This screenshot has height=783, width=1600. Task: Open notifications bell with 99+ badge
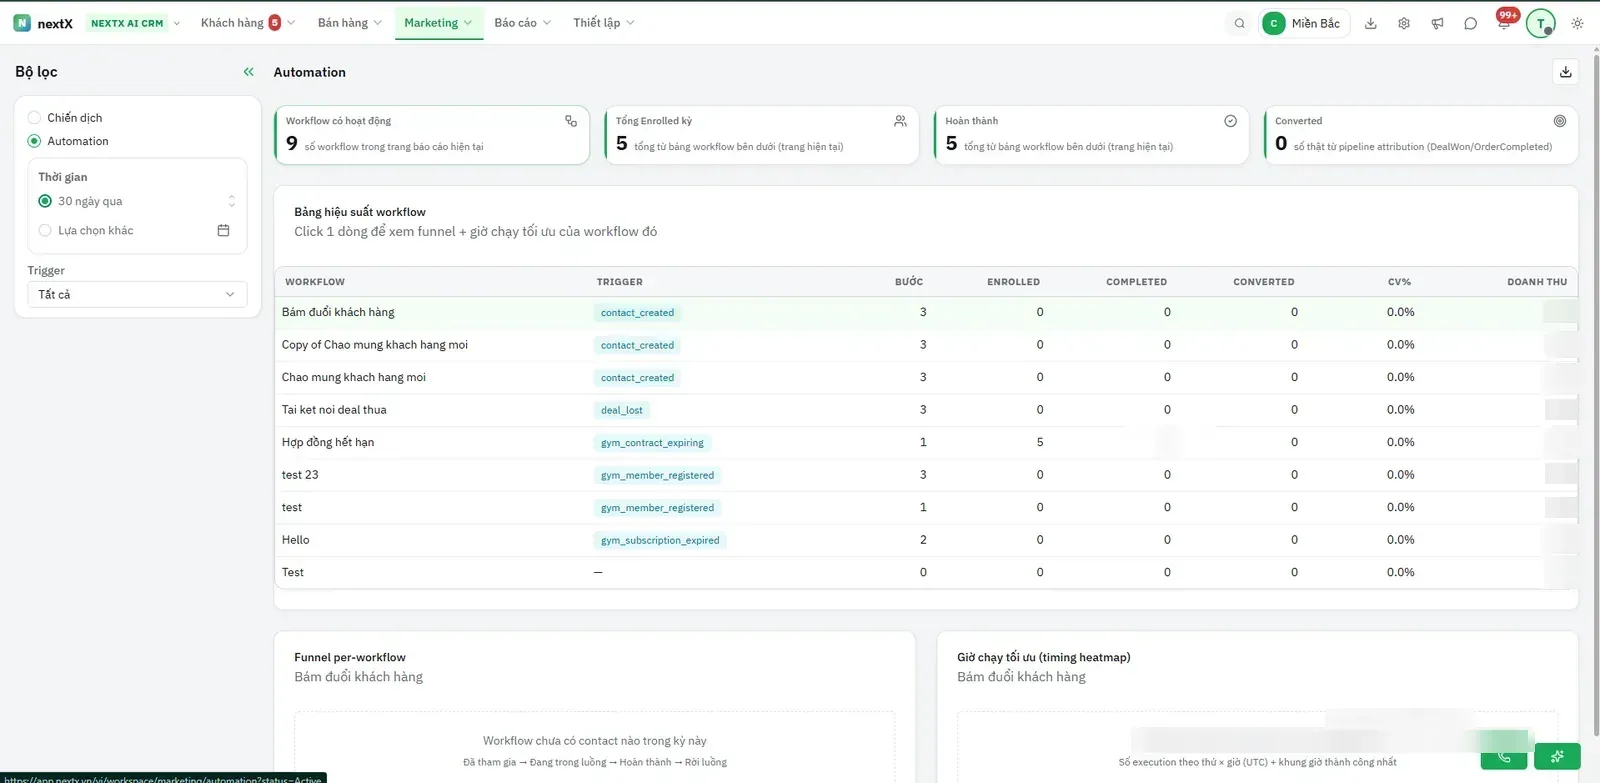coord(1504,21)
